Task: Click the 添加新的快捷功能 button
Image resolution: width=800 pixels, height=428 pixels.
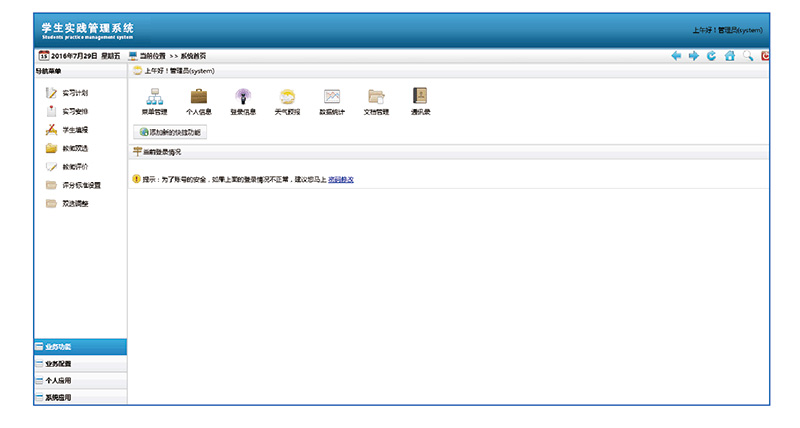Action: (171, 132)
